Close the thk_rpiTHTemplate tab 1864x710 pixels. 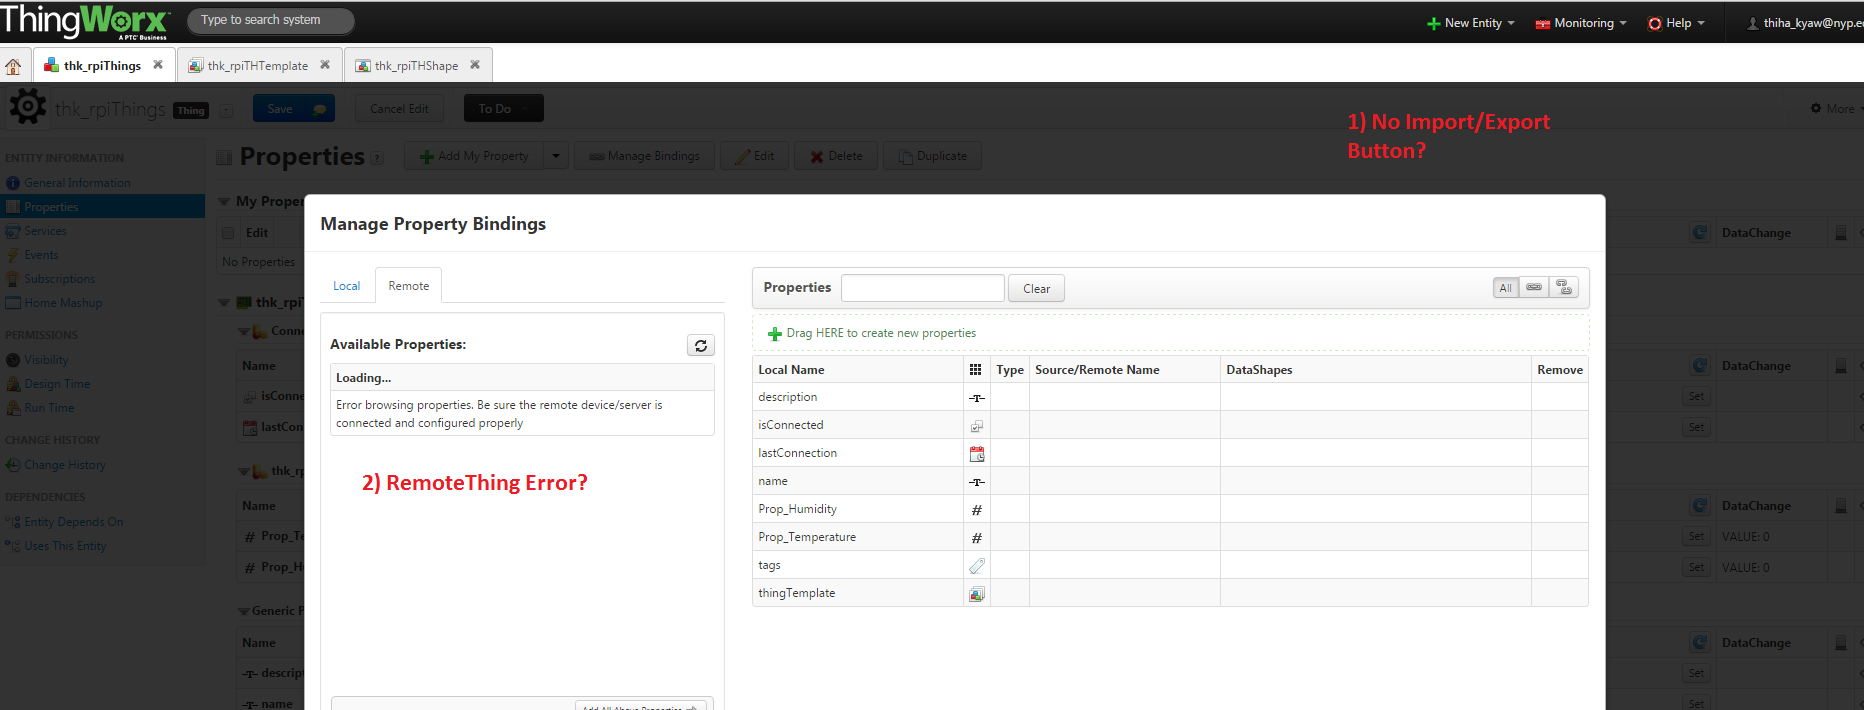(325, 65)
